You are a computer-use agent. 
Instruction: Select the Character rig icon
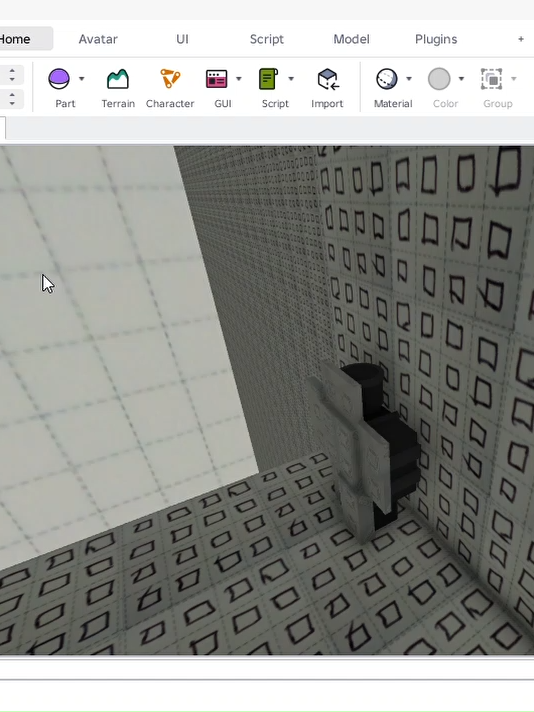(170, 79)
